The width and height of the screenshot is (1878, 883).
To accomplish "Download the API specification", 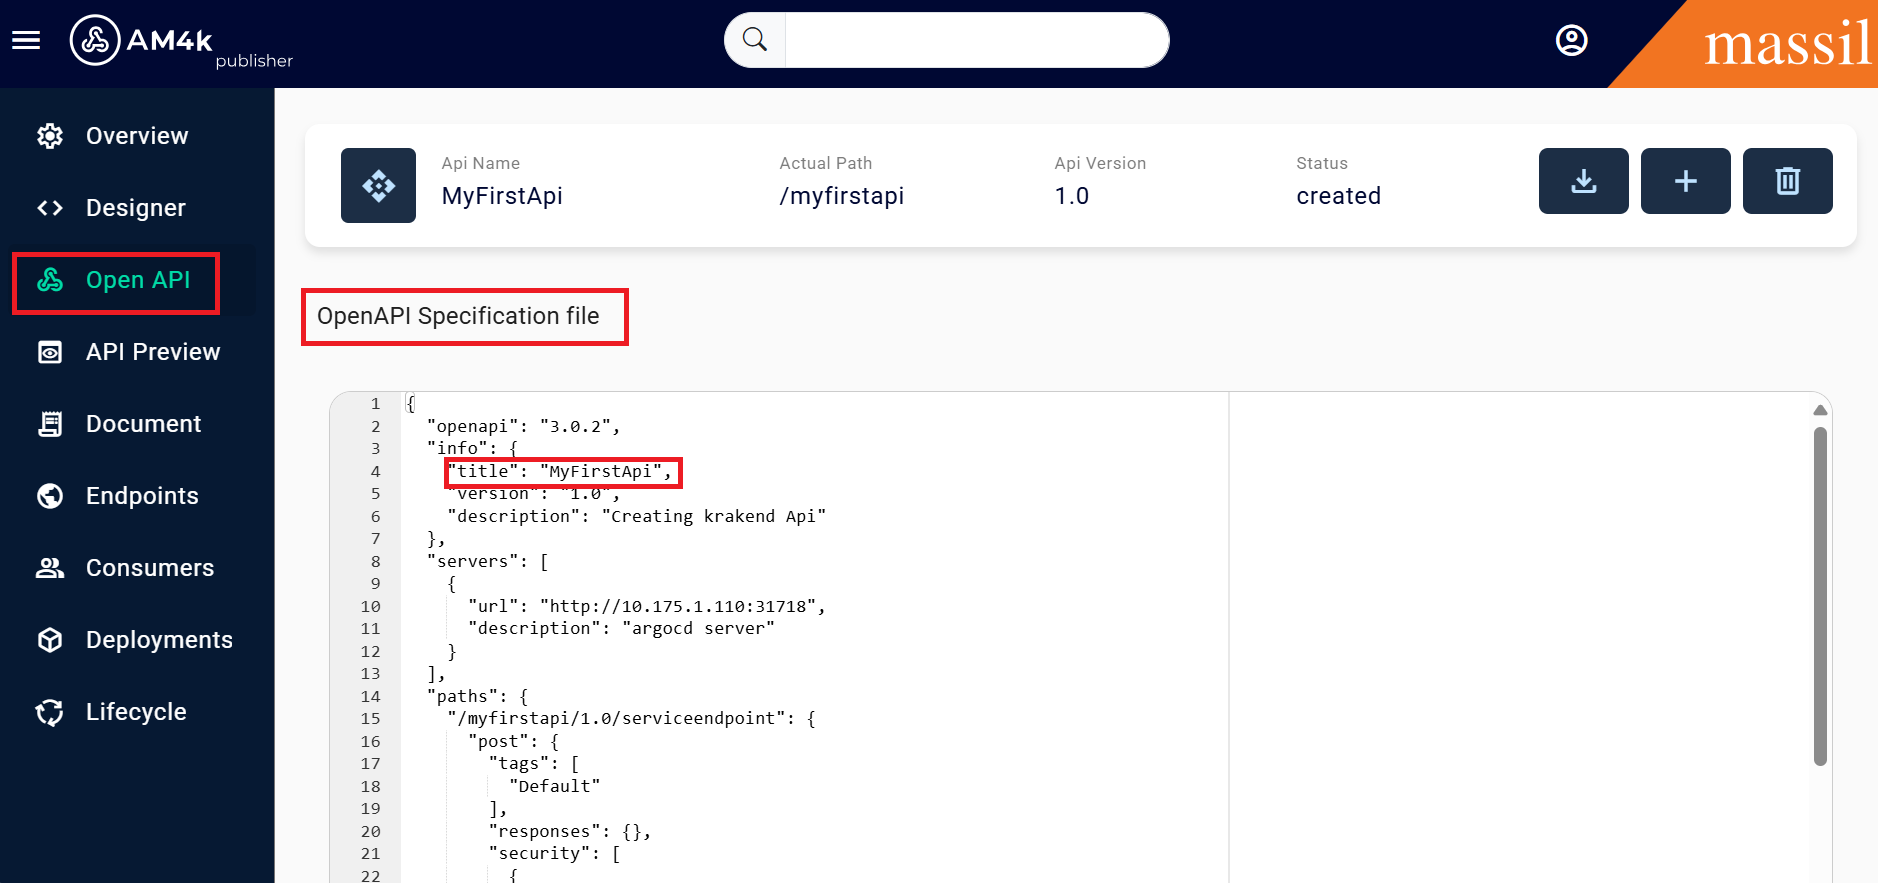I will [1583, 181].
